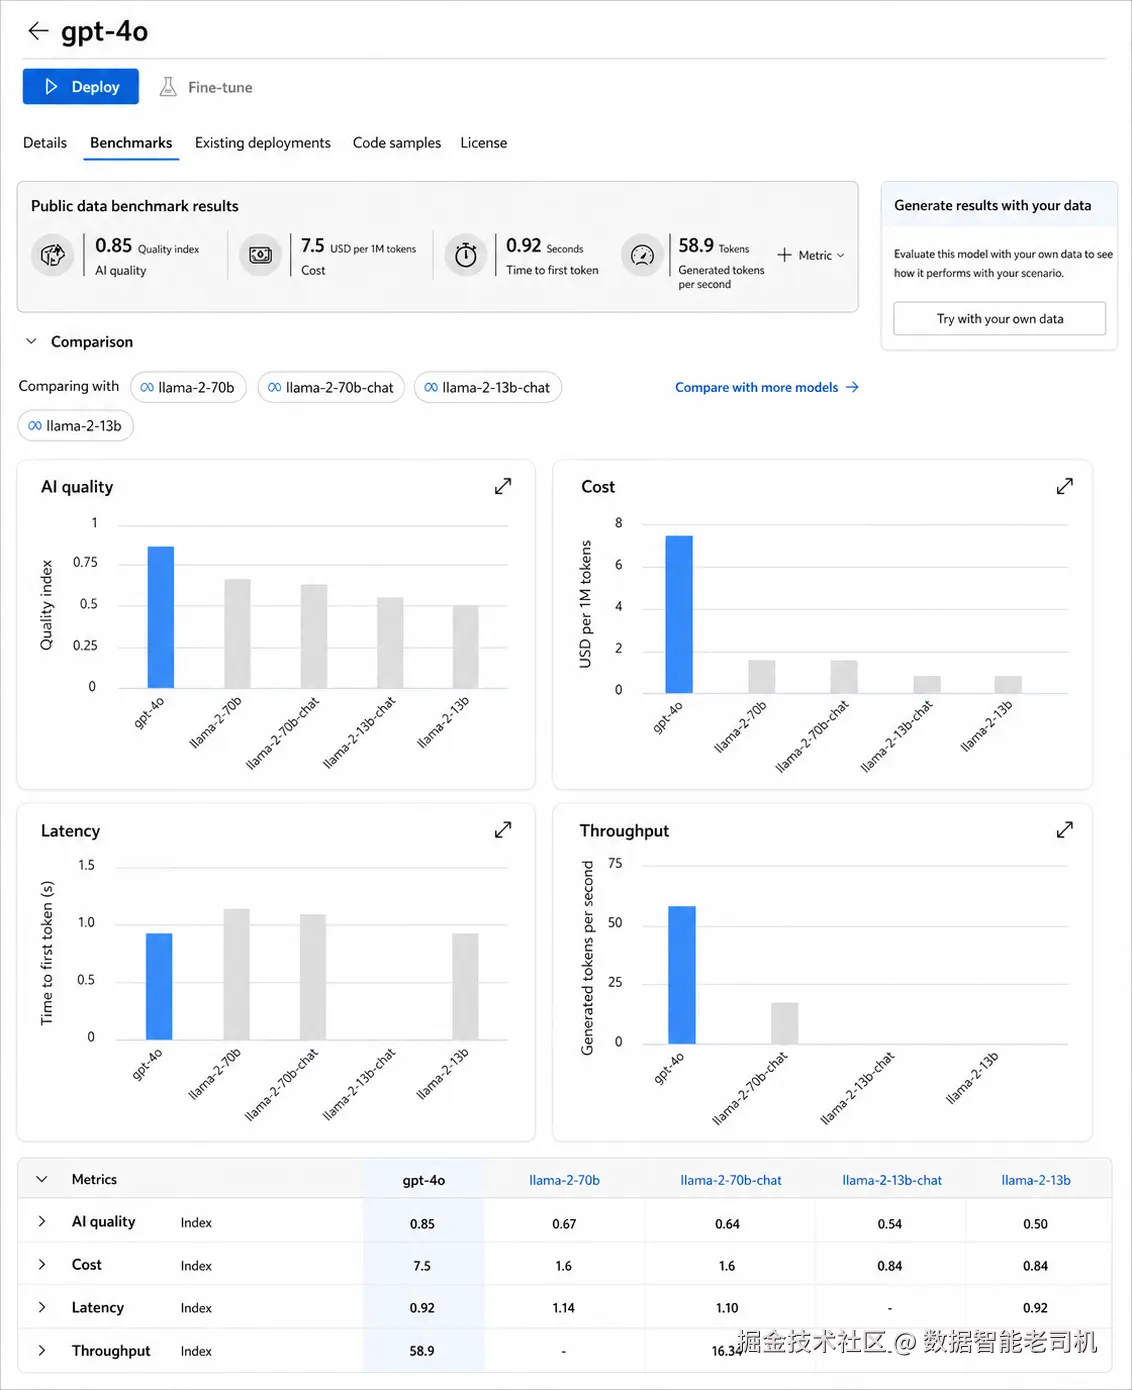Click the llama-2-70b bar in Latency chart
The image size is (1132, 1390).
click(x=237, y=974)
